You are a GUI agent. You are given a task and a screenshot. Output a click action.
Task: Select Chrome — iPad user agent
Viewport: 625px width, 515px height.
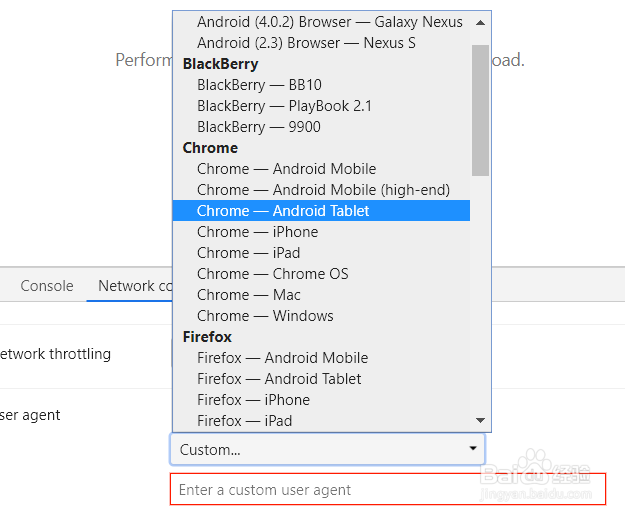coord(321,253)
